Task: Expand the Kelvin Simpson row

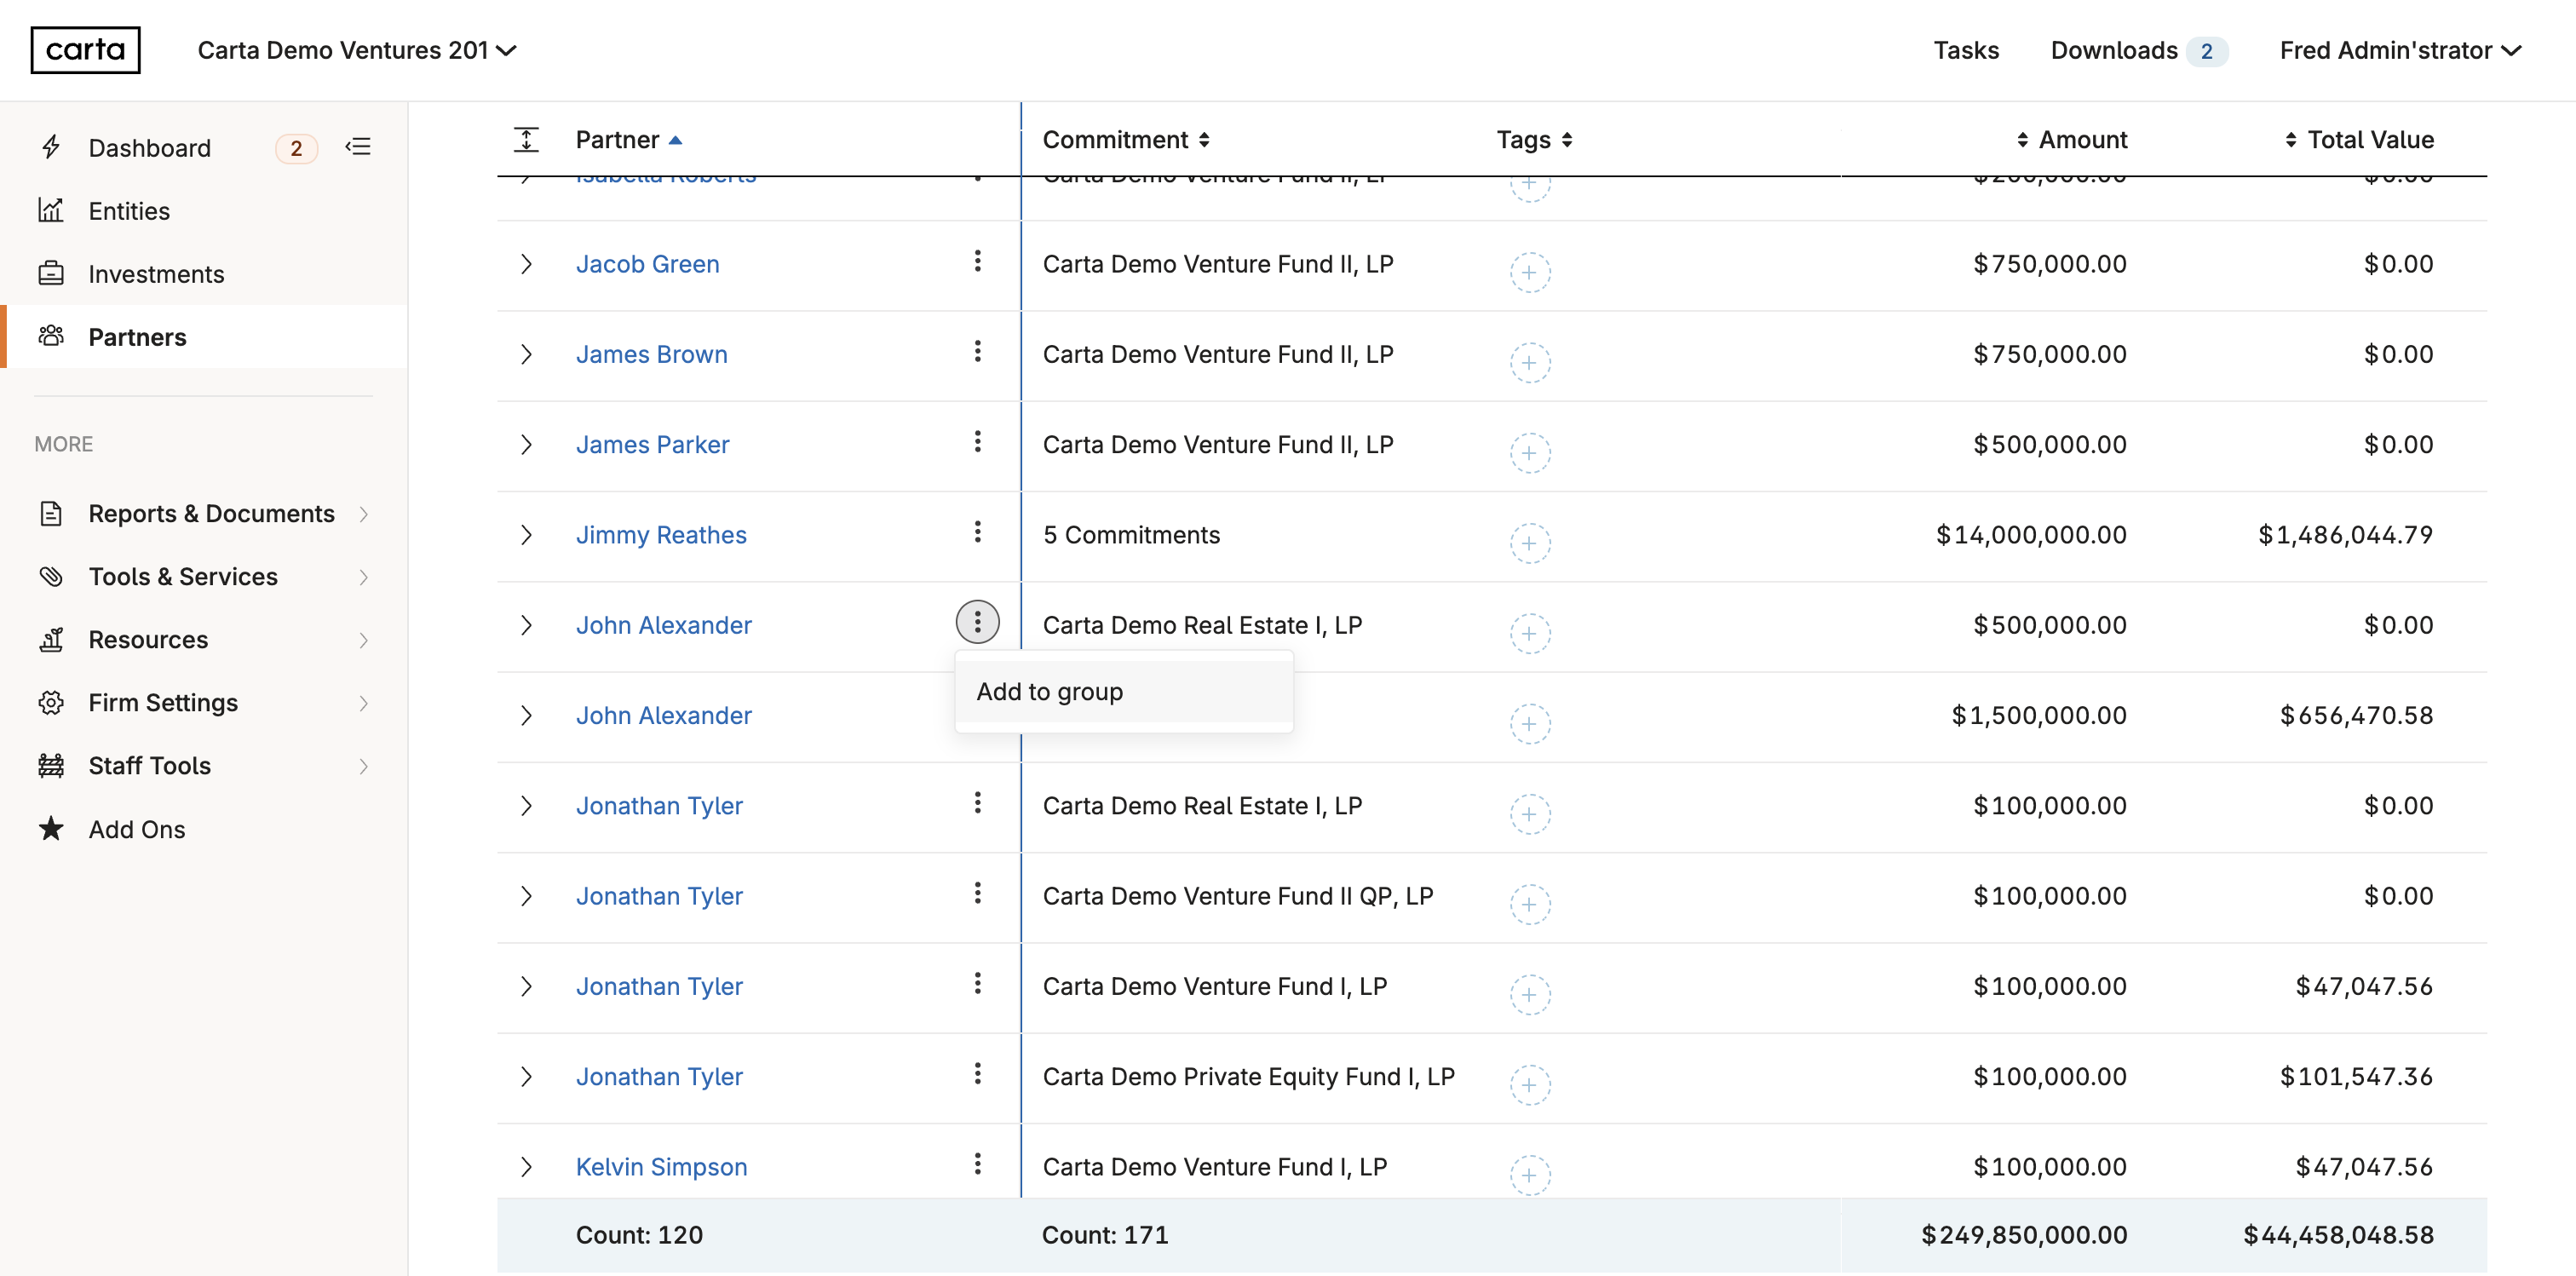Action: pos(526,1167)
